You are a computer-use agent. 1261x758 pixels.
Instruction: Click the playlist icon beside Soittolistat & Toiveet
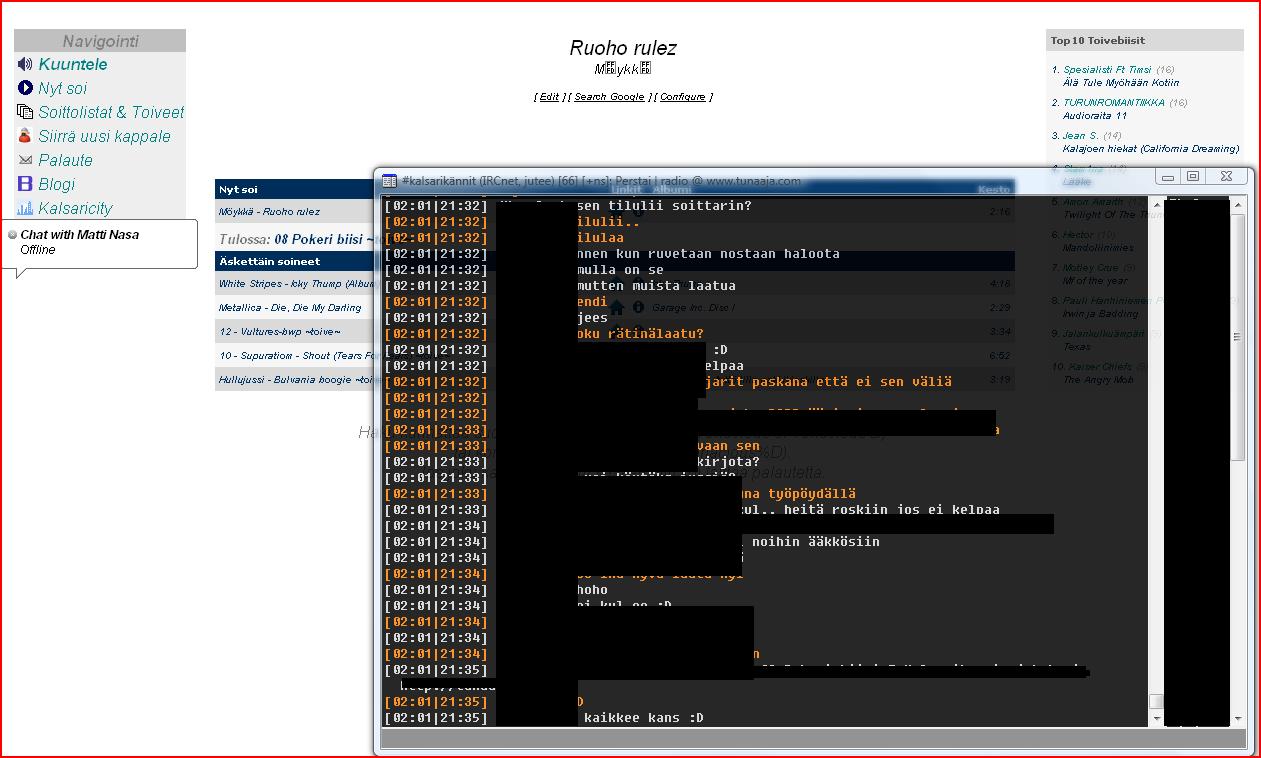click(25, 112)
